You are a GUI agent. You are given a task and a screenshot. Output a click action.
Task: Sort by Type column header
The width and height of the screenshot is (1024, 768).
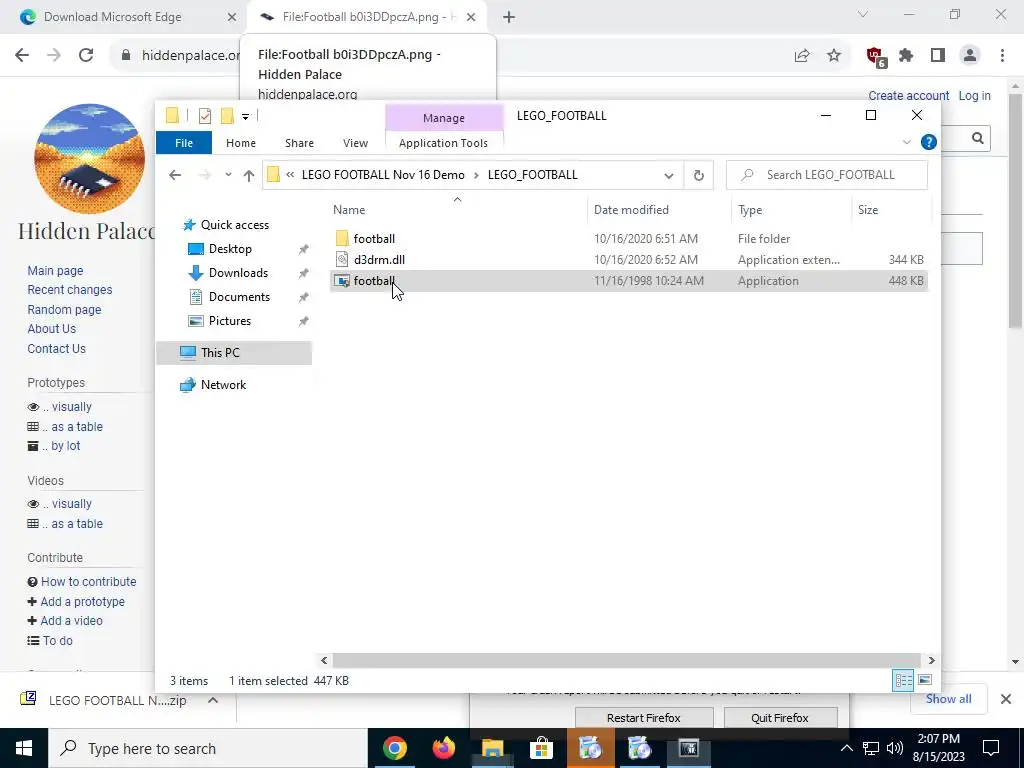[x=750, y=210]
